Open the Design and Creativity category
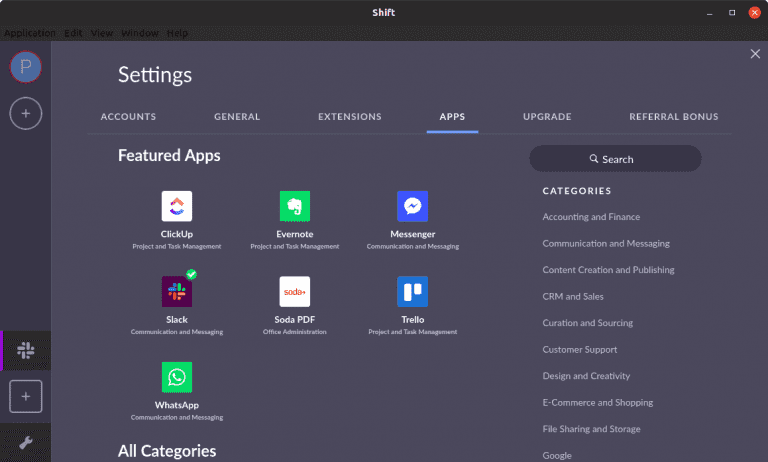 click(x=586, y=376)
